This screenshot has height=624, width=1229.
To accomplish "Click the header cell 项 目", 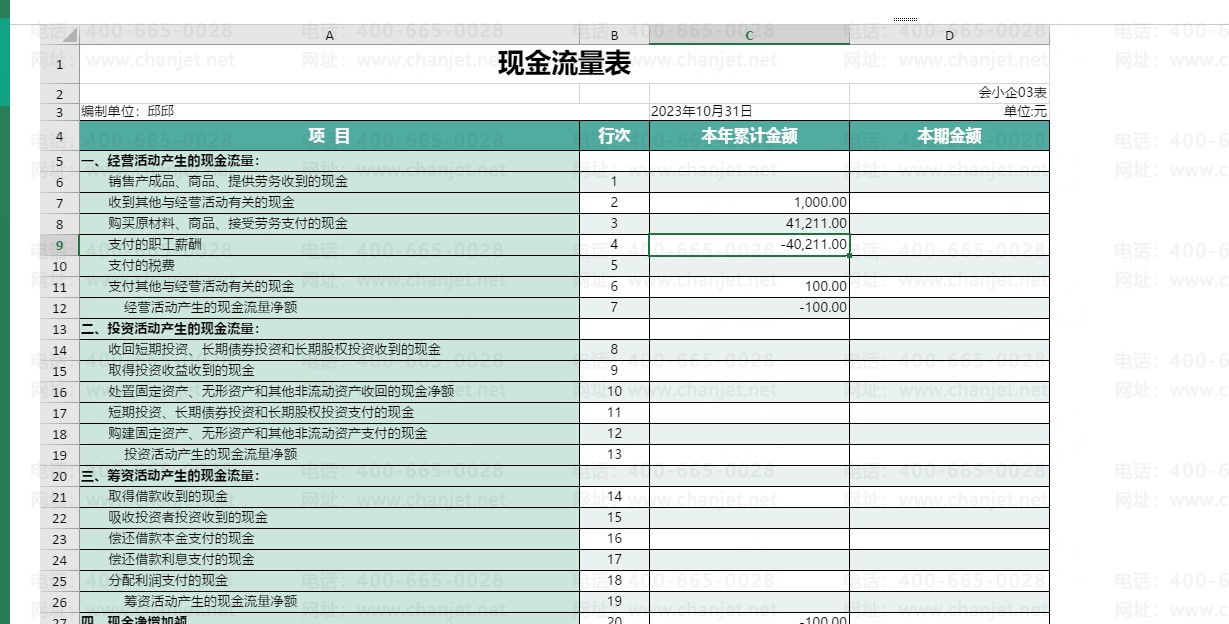I will [329, 136].
